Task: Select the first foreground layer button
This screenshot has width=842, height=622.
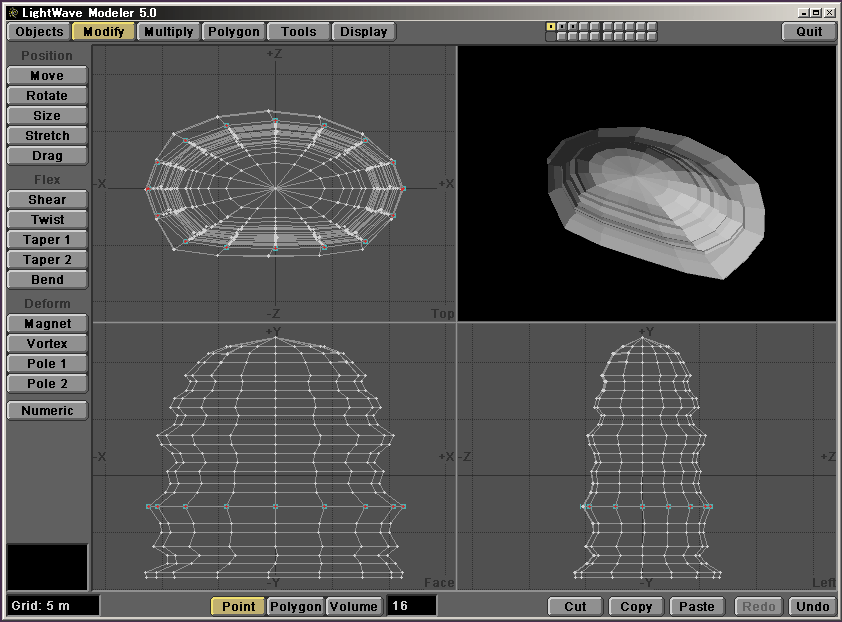Action: point(551,27)
